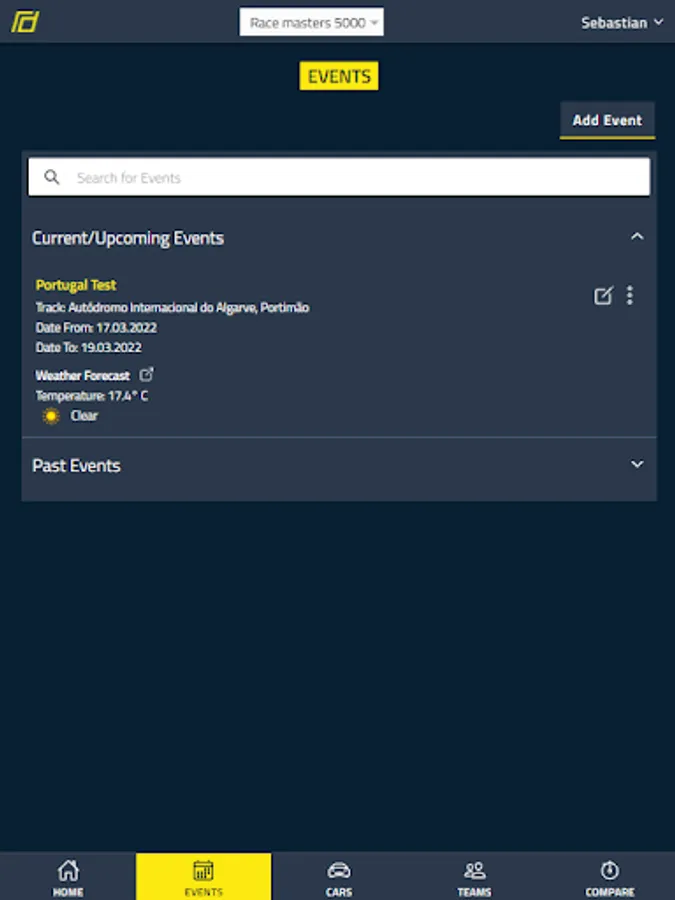
Task: Click the Past Events title
Action: coord(76,465)
